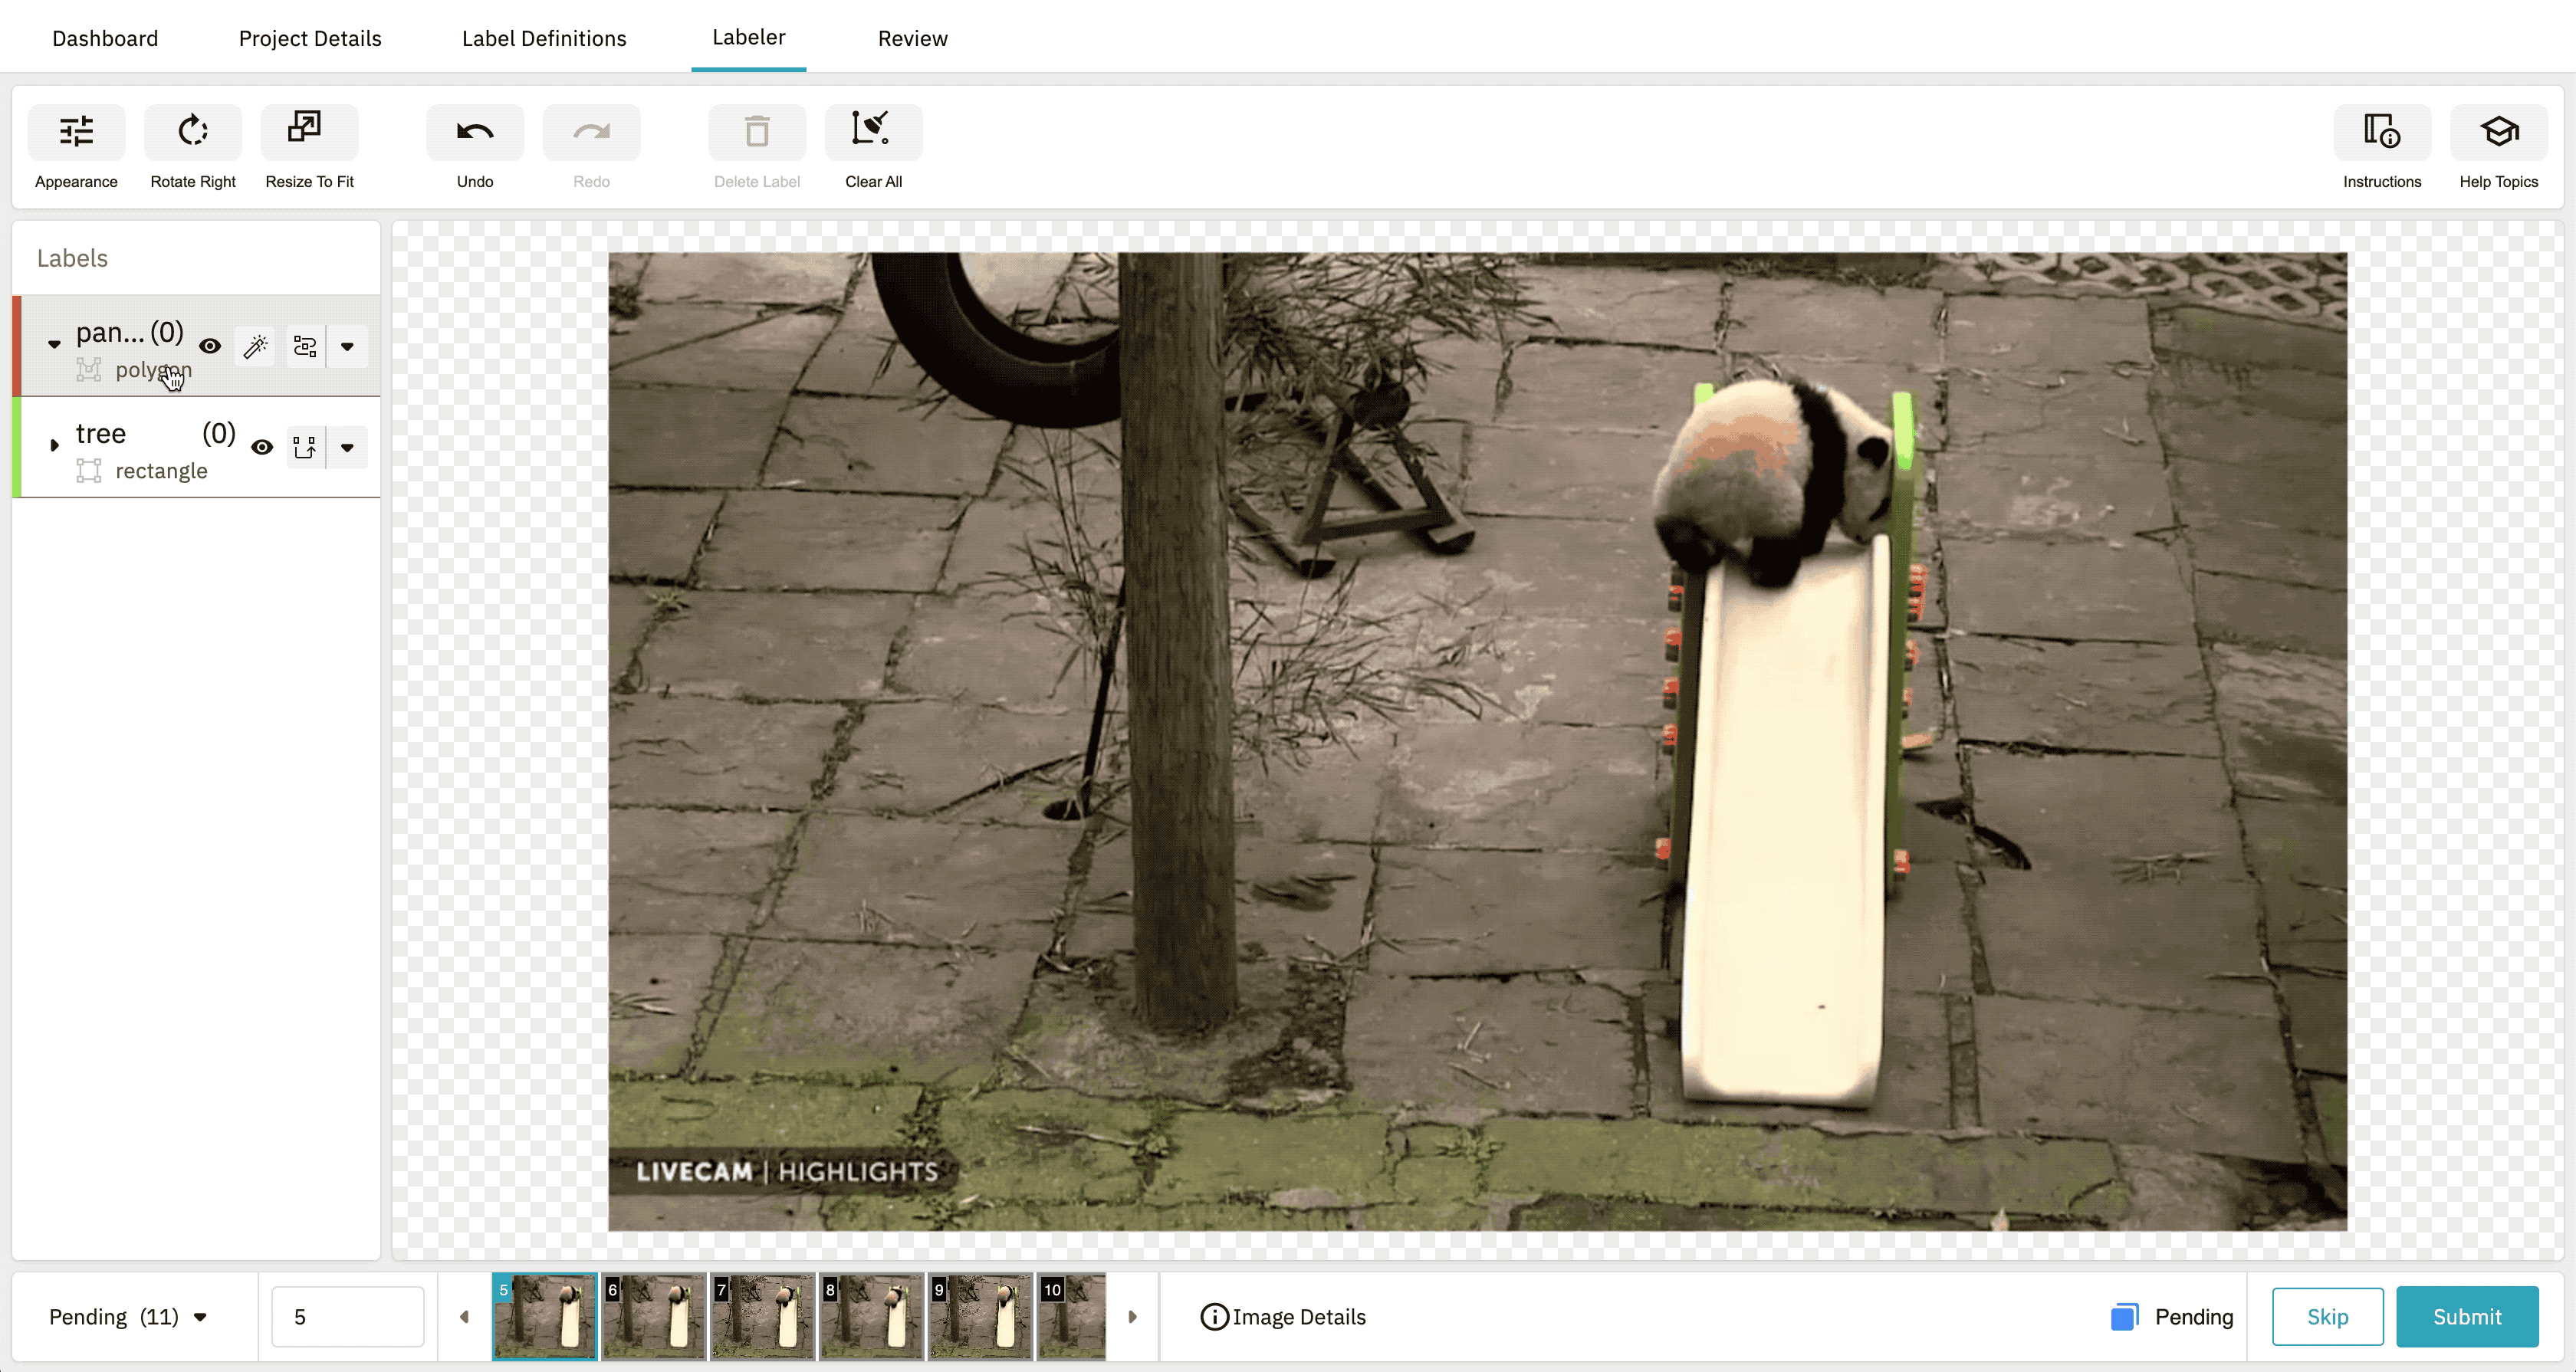Screen dimensions: 2576x1372
Task: Select the Labeler tab
Action: click(x=749, y=37)
